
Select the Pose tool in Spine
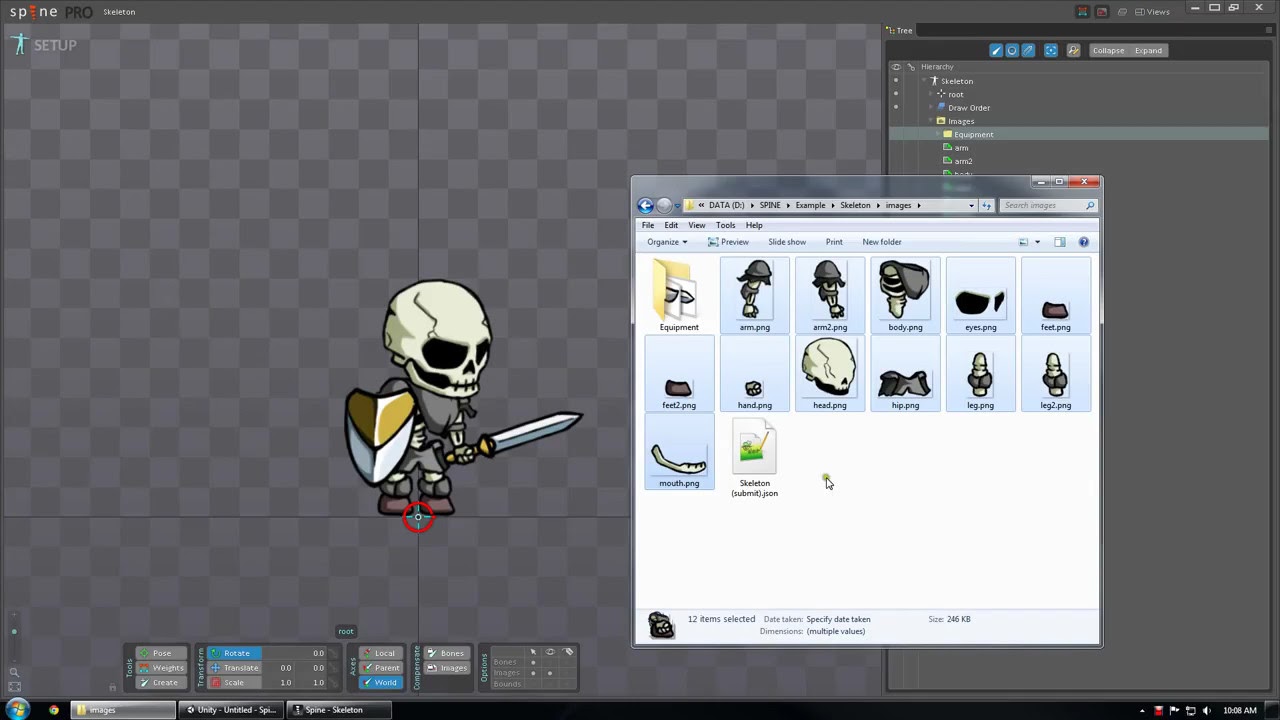(160, 653)
